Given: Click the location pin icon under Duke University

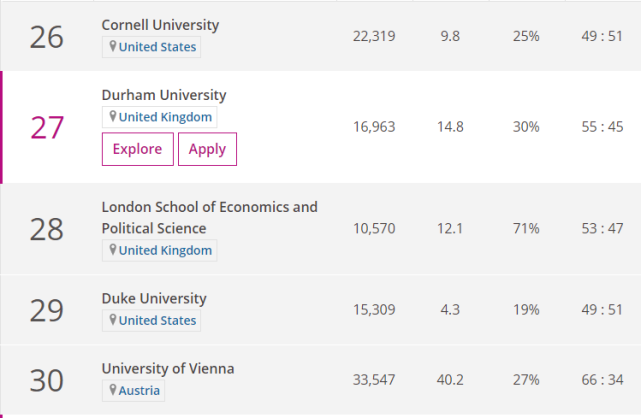Looking at the screenshot, I should coord(113,321).
